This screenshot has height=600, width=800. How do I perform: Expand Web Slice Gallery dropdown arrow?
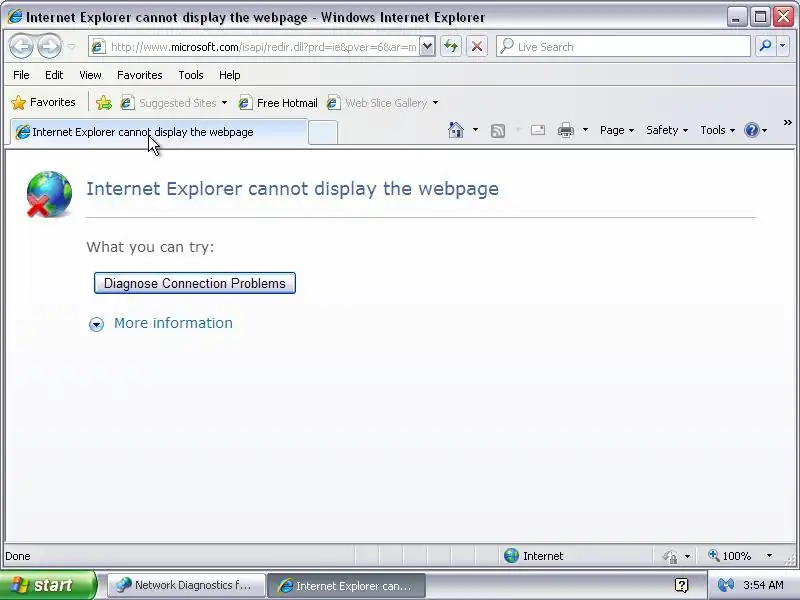click(435, 103)
